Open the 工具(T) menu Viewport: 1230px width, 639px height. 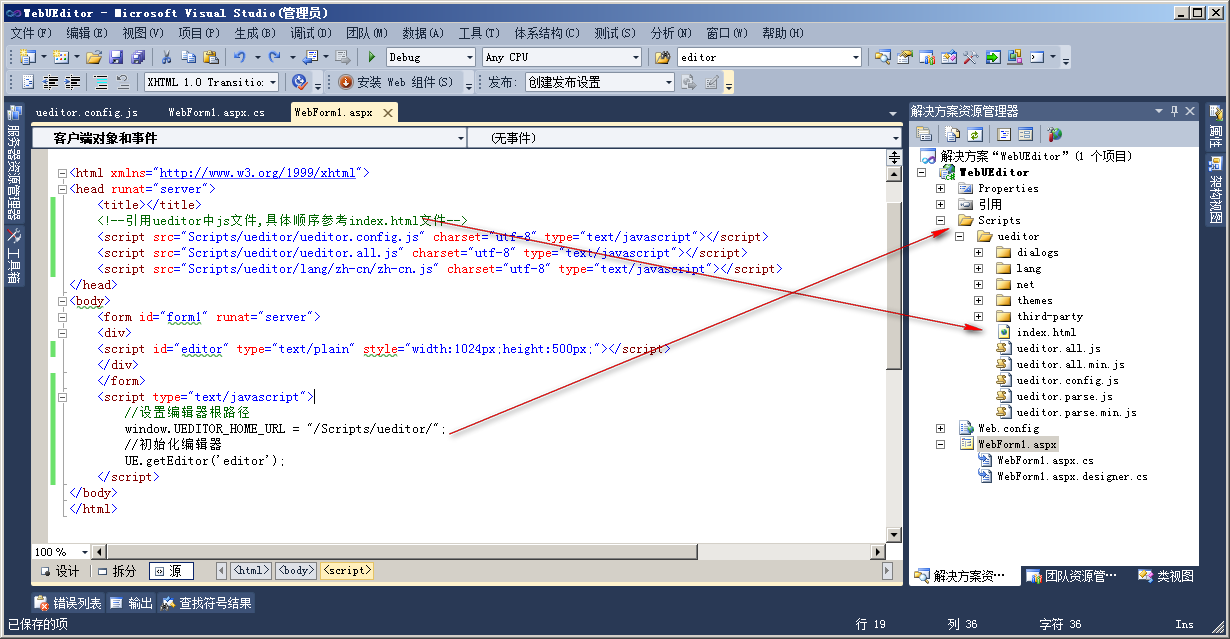click(x=479, y=33)
